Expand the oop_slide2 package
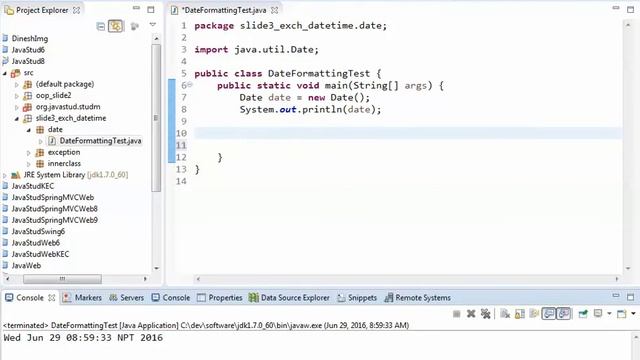 [17, 96]
